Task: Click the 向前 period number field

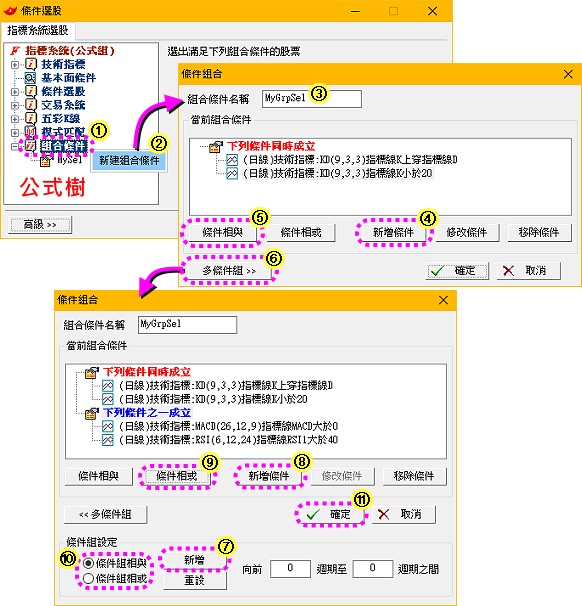Action: point(290,569)
